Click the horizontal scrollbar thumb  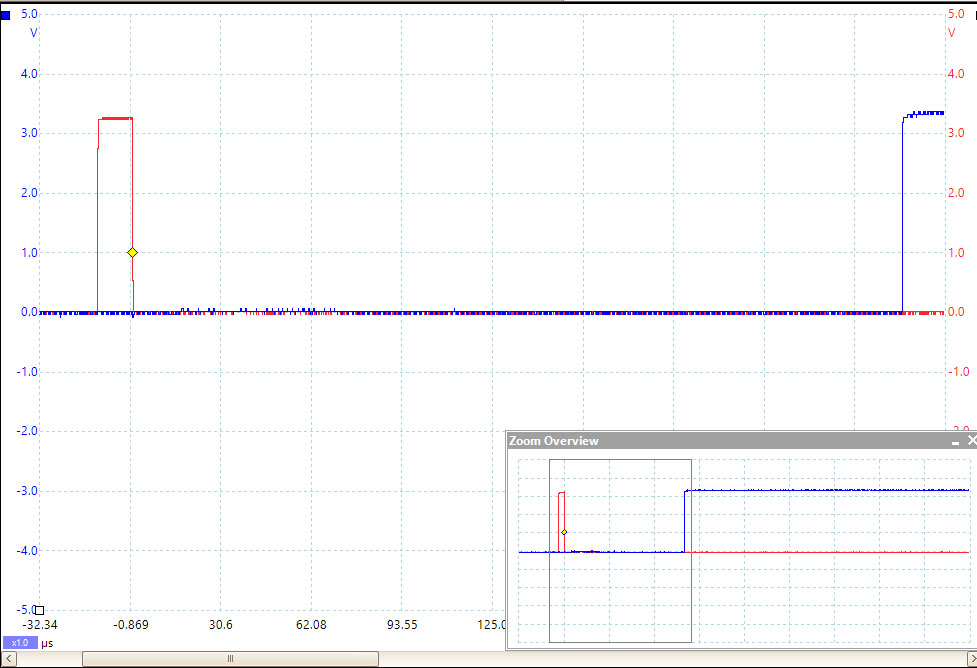pyautogui.click(x=230, y=659)
